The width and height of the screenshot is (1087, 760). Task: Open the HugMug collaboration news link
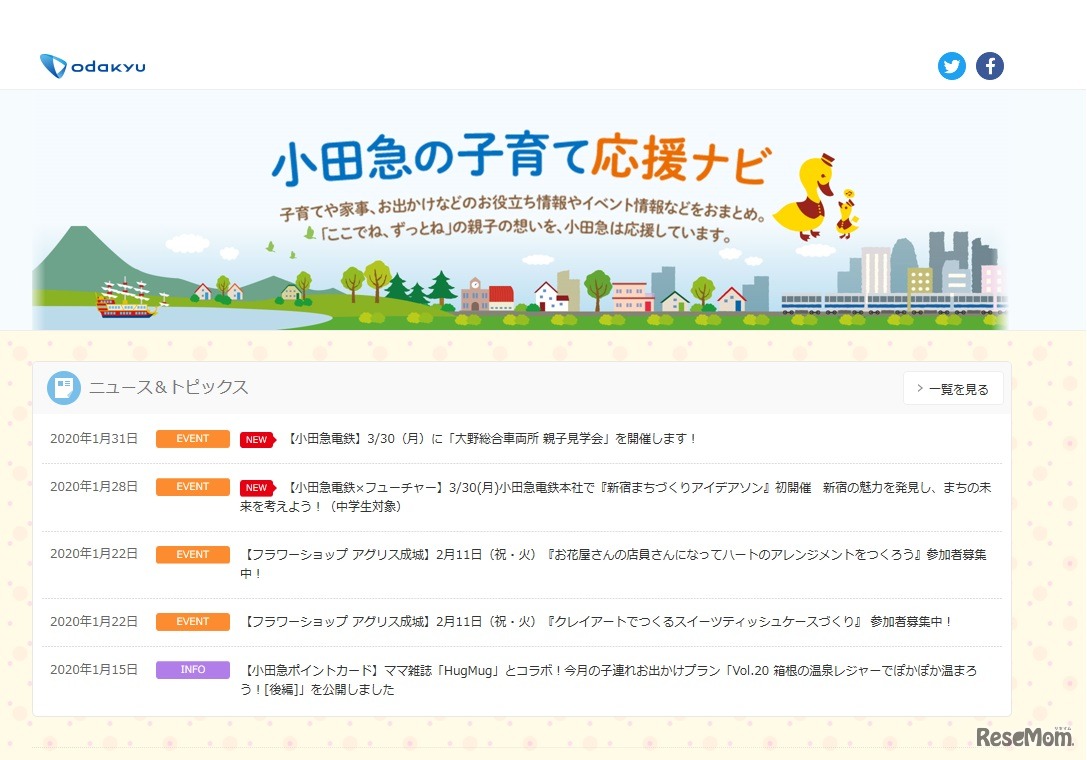click(609, 680)
